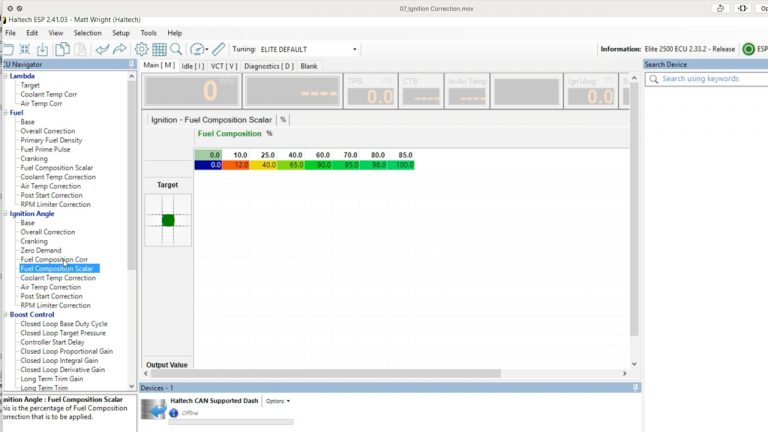Click the green ESP connection status icon
Screen dimensions: 768x432
748,49
